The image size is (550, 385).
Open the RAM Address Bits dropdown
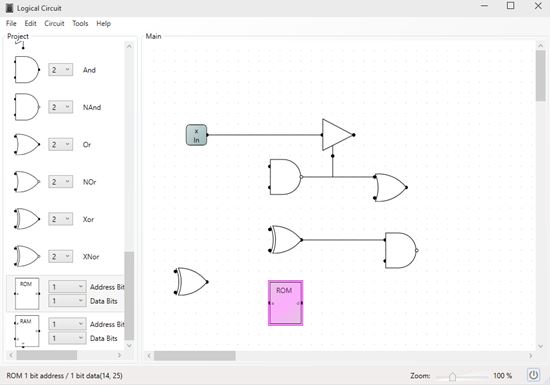pyautogui.click(x=67, y=324)
